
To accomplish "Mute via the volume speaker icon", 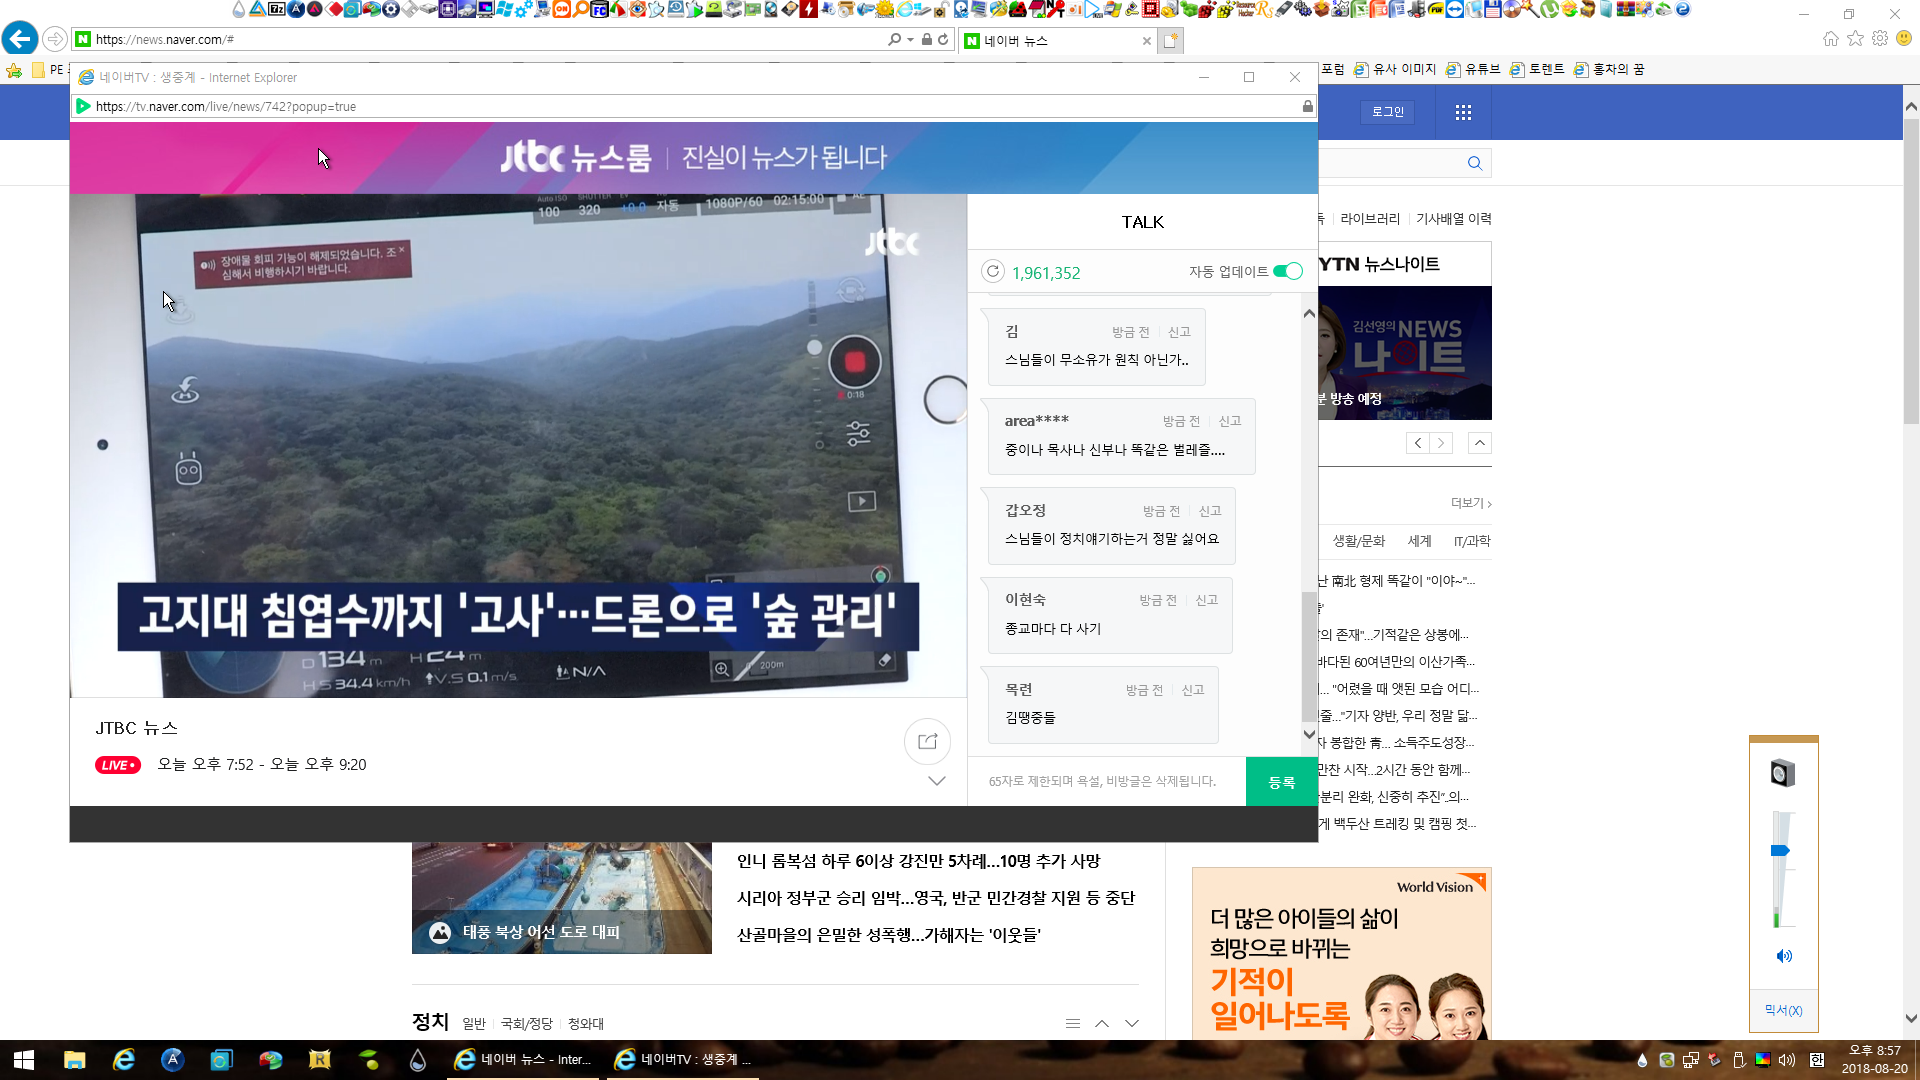I will pos(1783,956).
